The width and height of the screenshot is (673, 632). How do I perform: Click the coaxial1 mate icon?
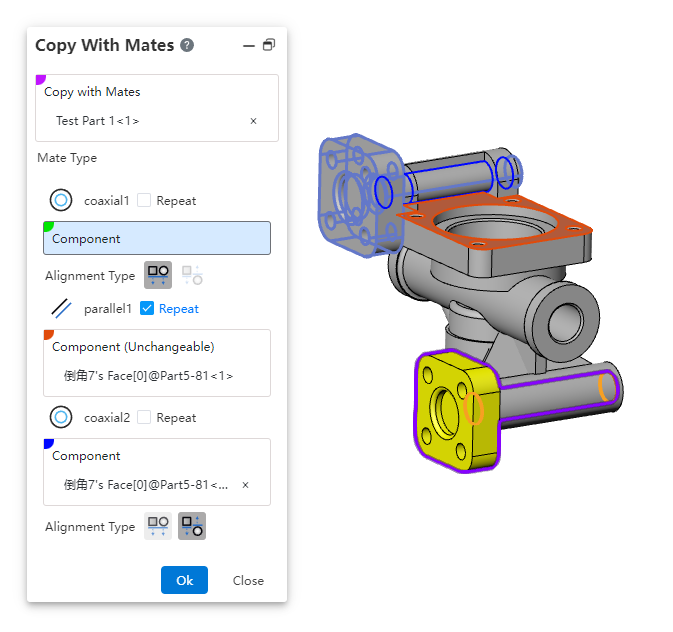[61, 200]
